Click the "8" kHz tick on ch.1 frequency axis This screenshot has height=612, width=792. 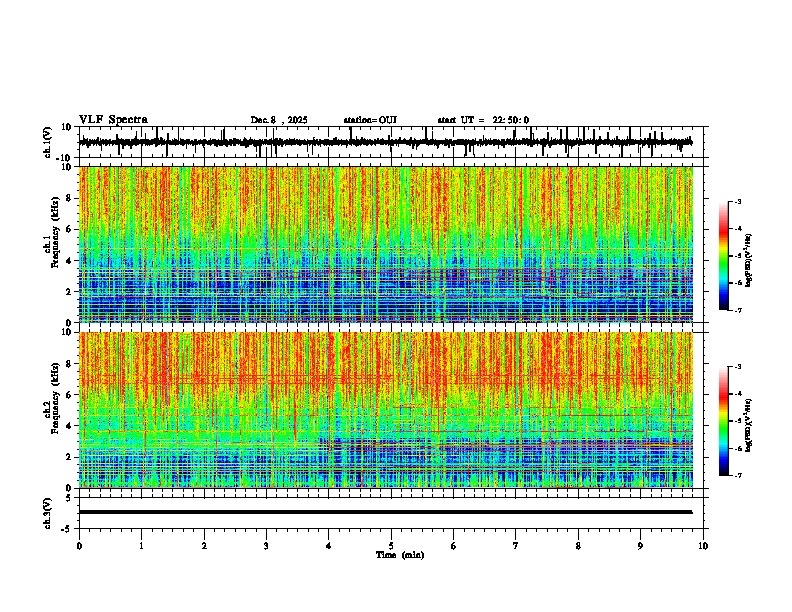[70, 198]
